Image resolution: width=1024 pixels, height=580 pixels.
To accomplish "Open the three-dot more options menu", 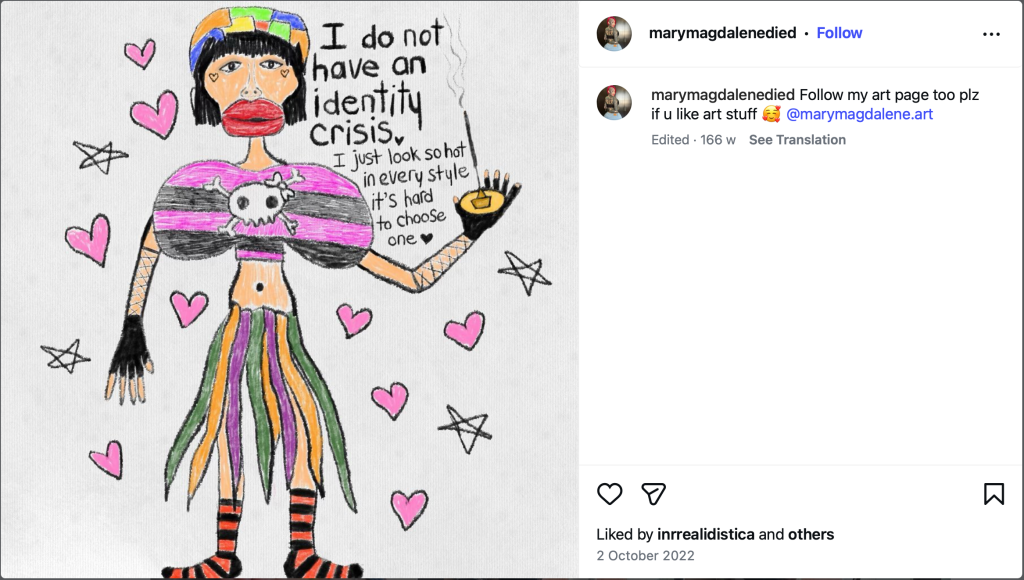I will (991, 34).
